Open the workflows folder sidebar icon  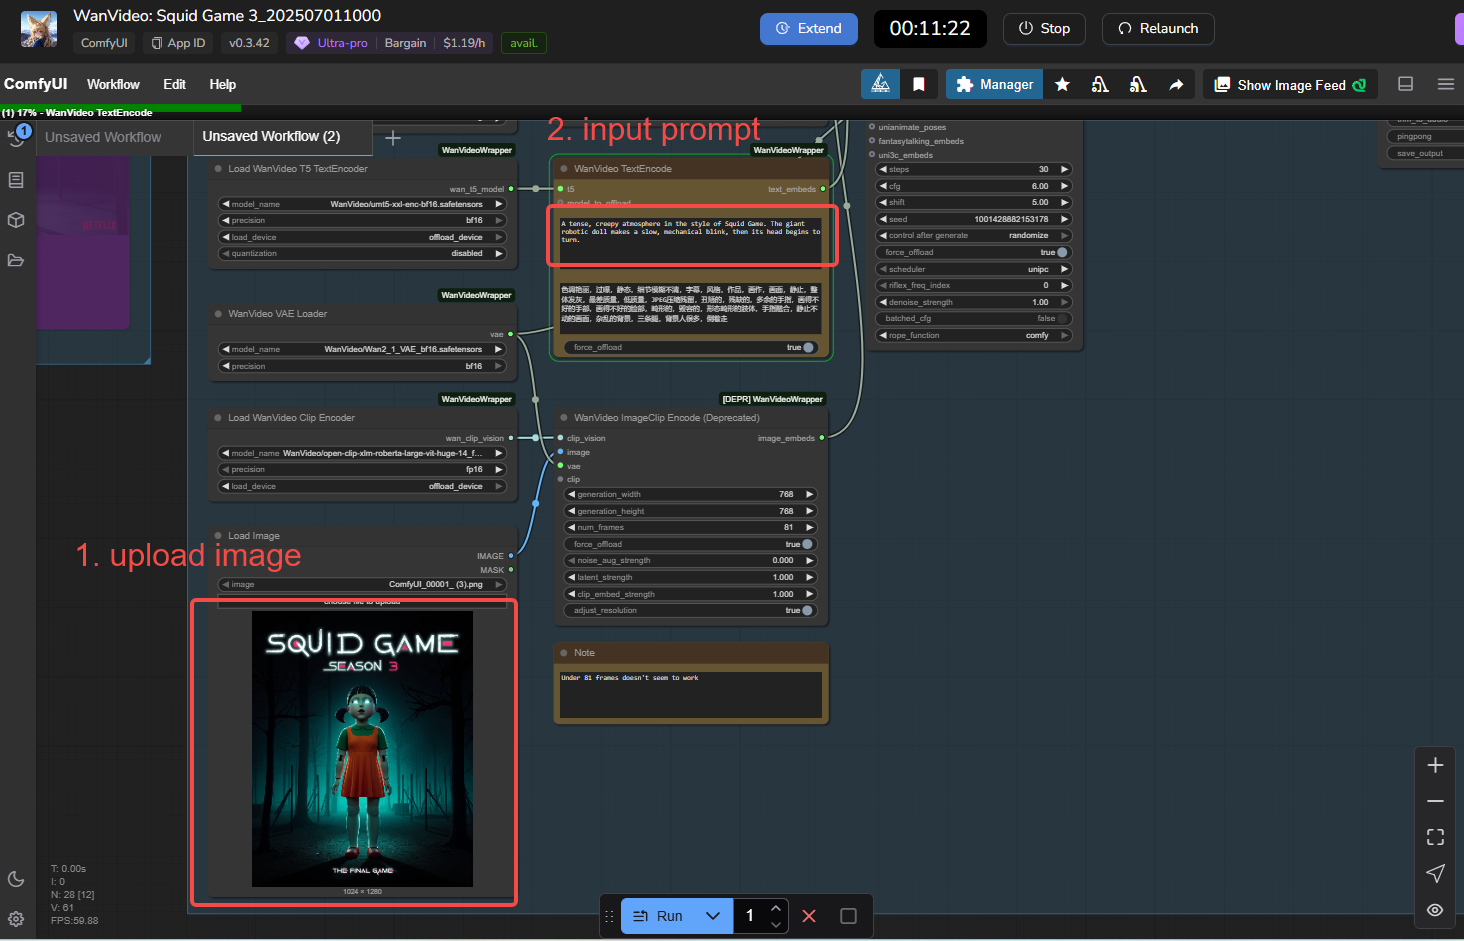(x=16, y=260)
